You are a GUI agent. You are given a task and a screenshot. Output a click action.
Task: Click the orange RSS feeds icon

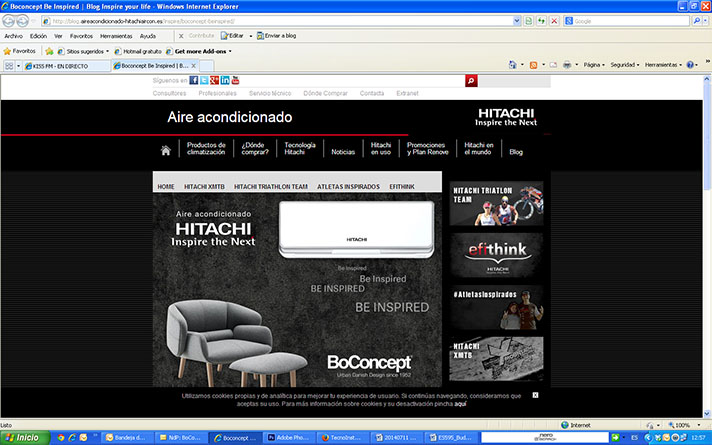point(534,65)
